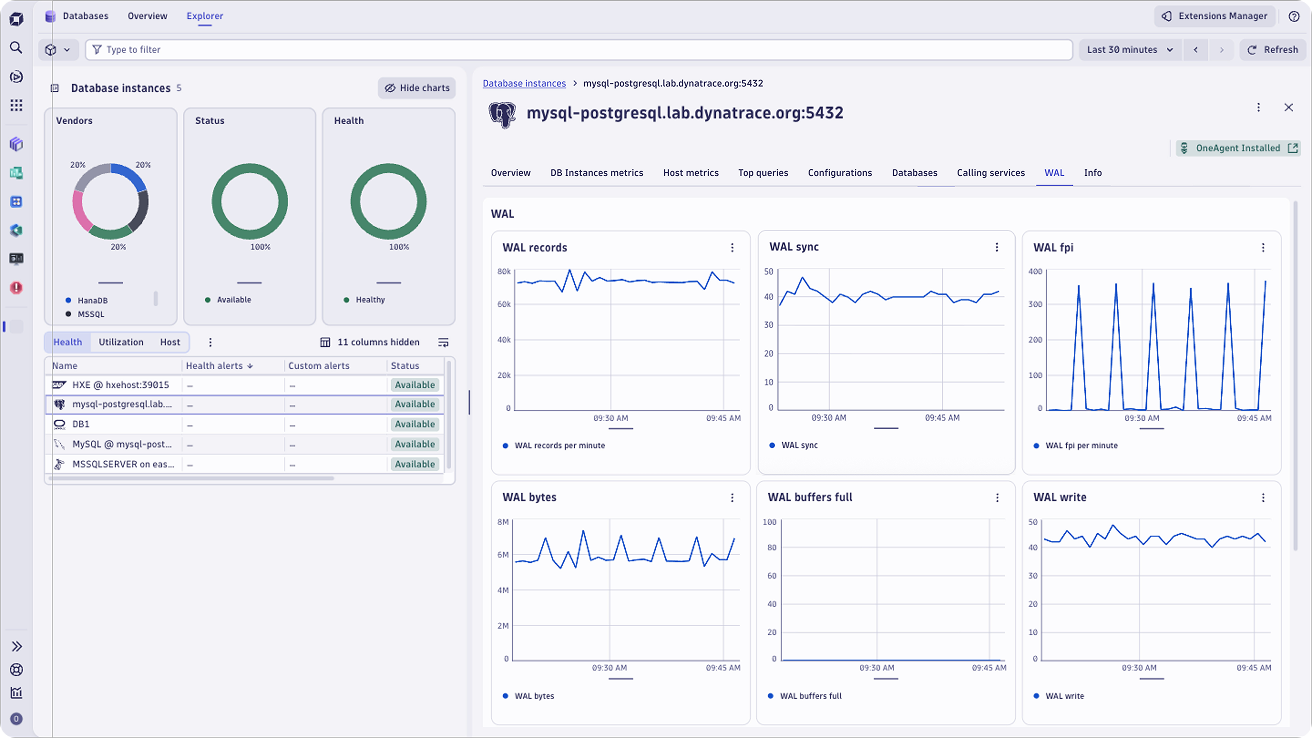1312x738 pixels.
Task: Open the apps grid icon in sidebar
Action: point(16,105)
